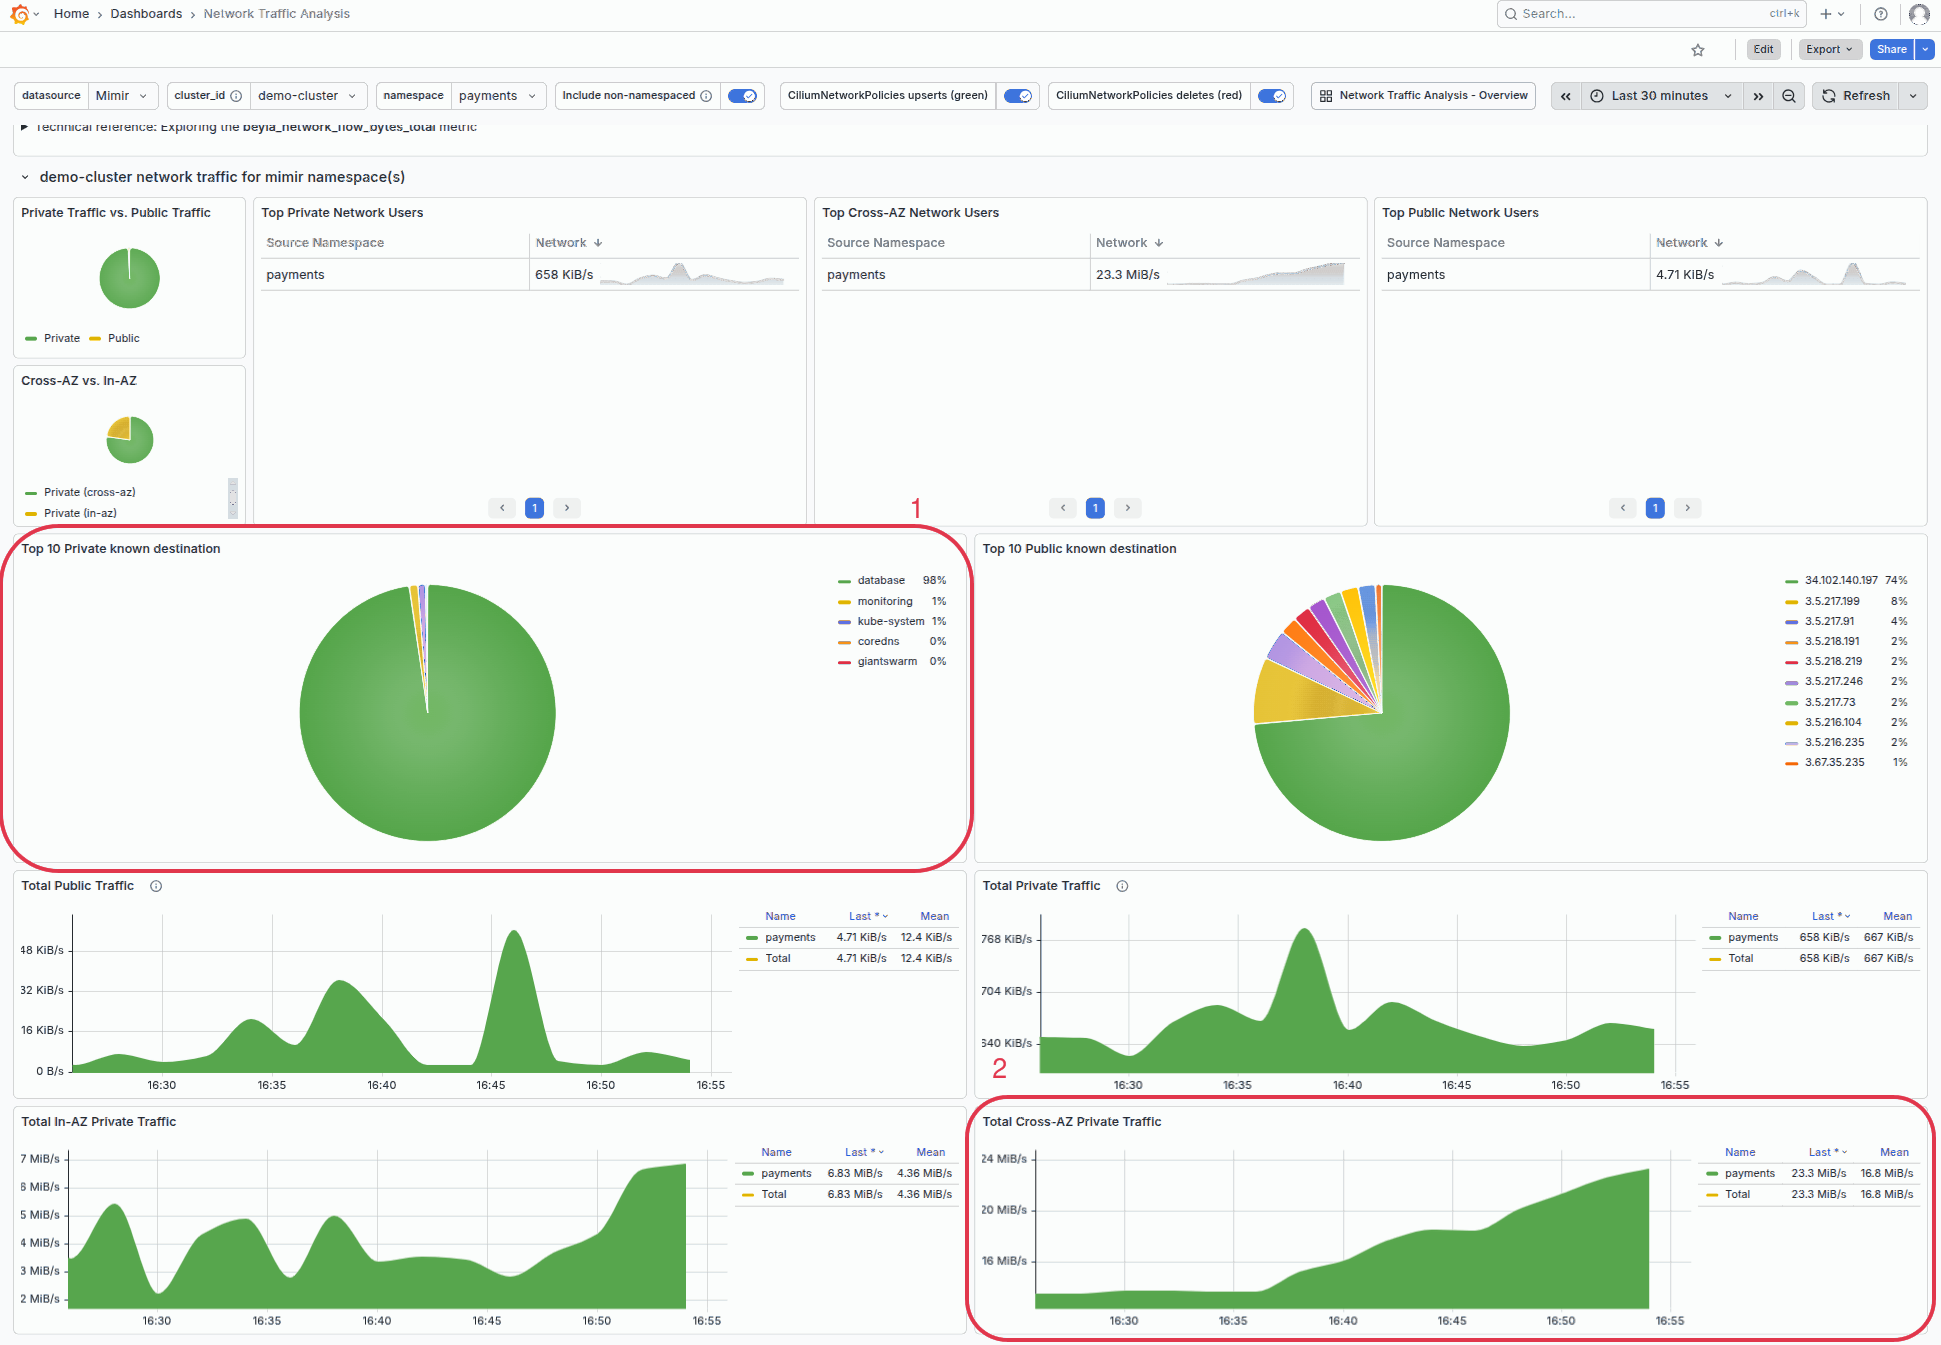The height and width of the screenshot is (1345, 1941).
Task: Shift the time range backward with left arrows
Action: [1565, 95]
